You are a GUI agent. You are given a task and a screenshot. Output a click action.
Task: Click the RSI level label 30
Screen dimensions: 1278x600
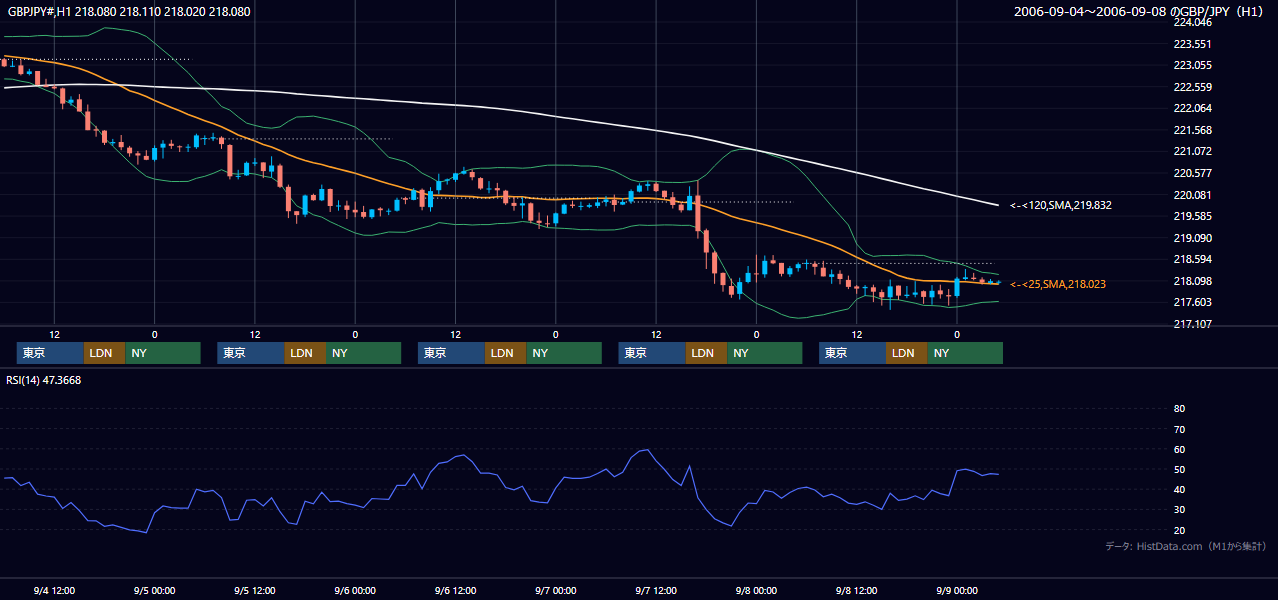tap(1179, 510)
